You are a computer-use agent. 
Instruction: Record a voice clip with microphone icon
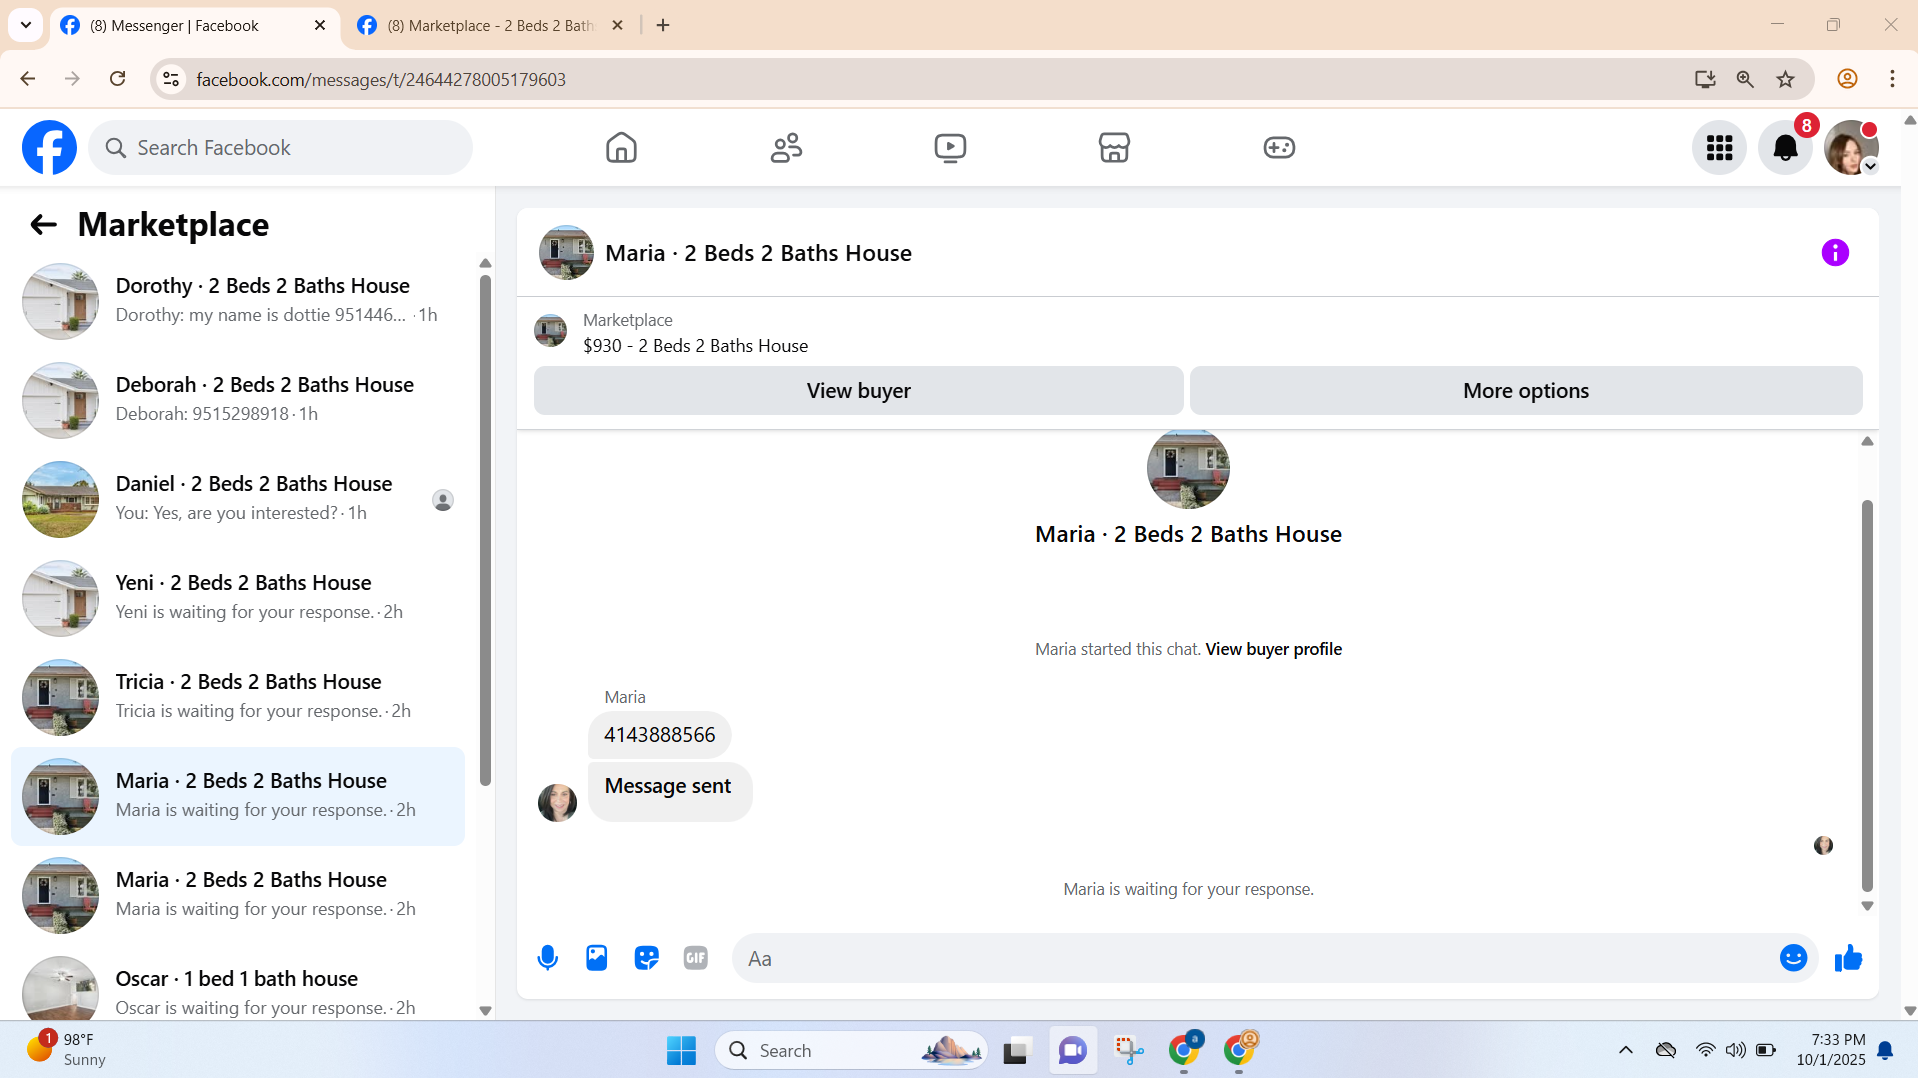click(547, 958)
